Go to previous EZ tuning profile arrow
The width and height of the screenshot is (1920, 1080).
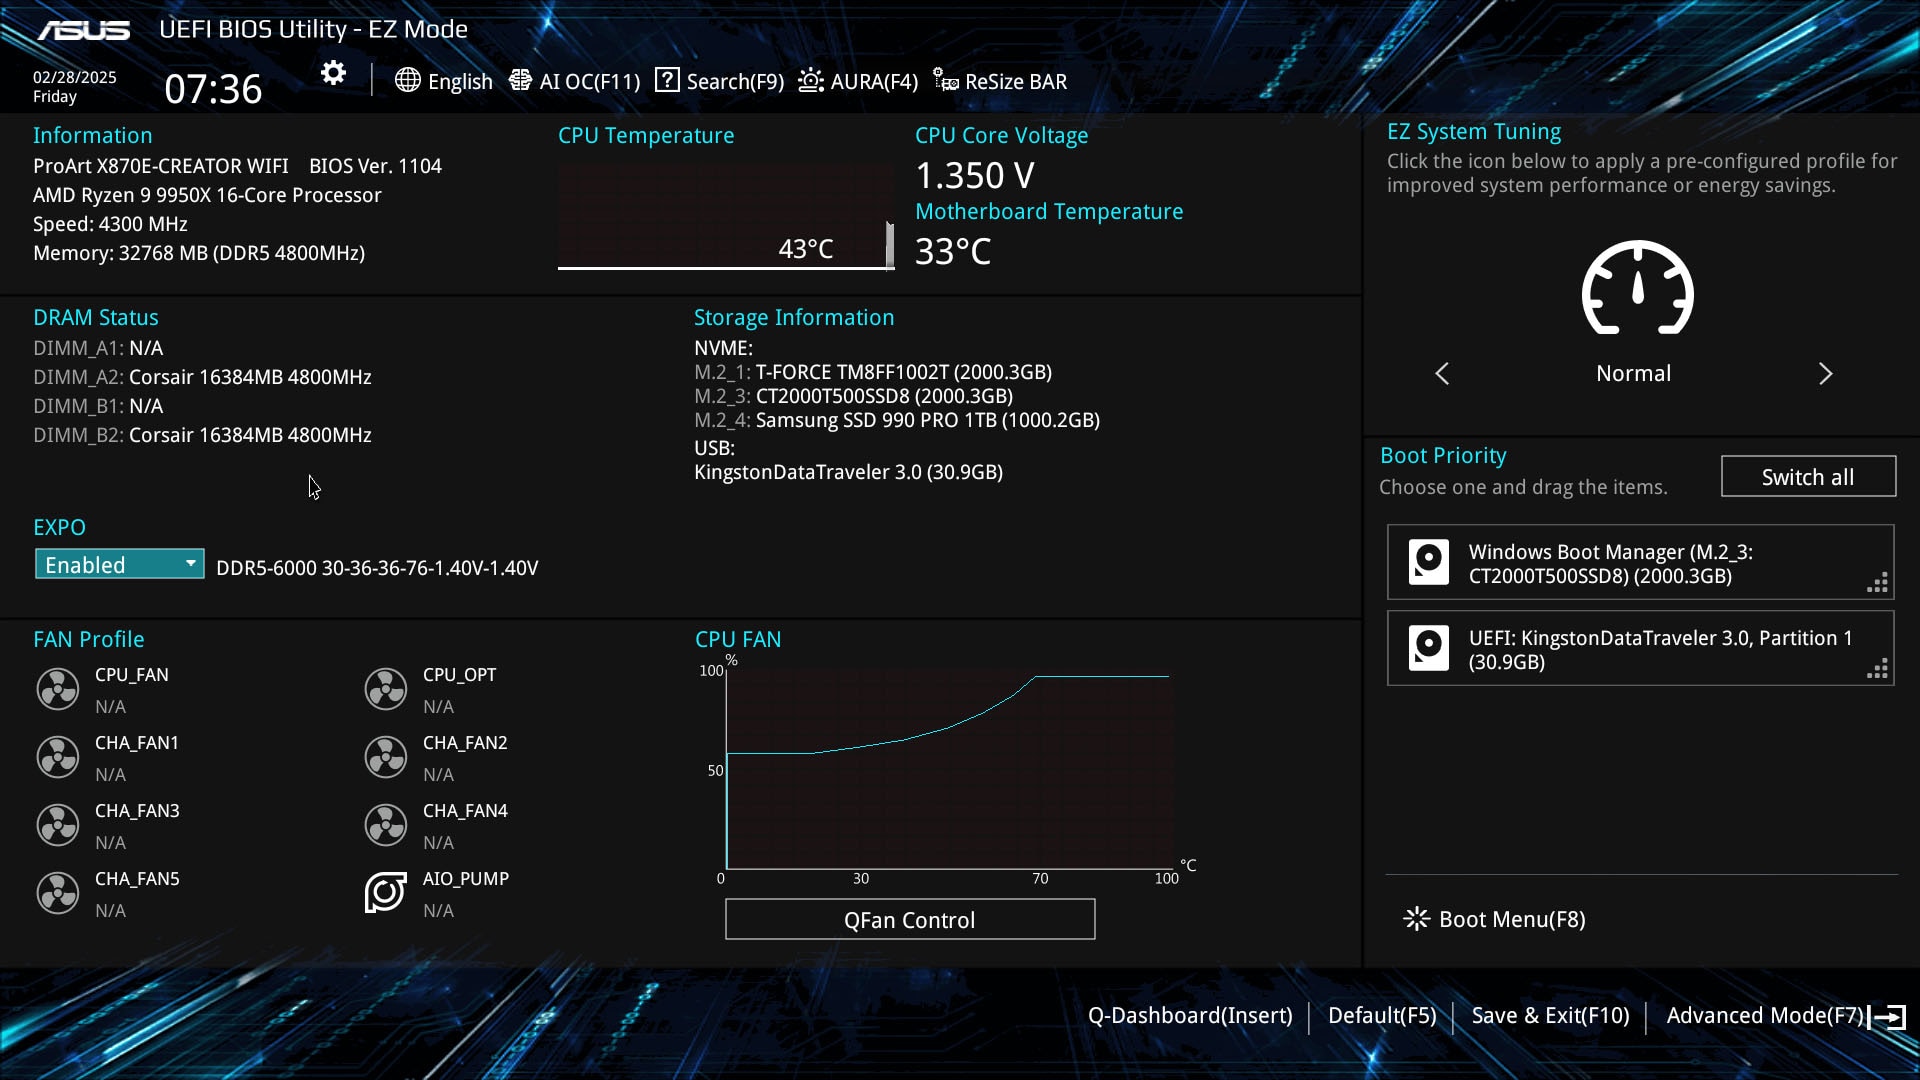[x=1442, y=374]
